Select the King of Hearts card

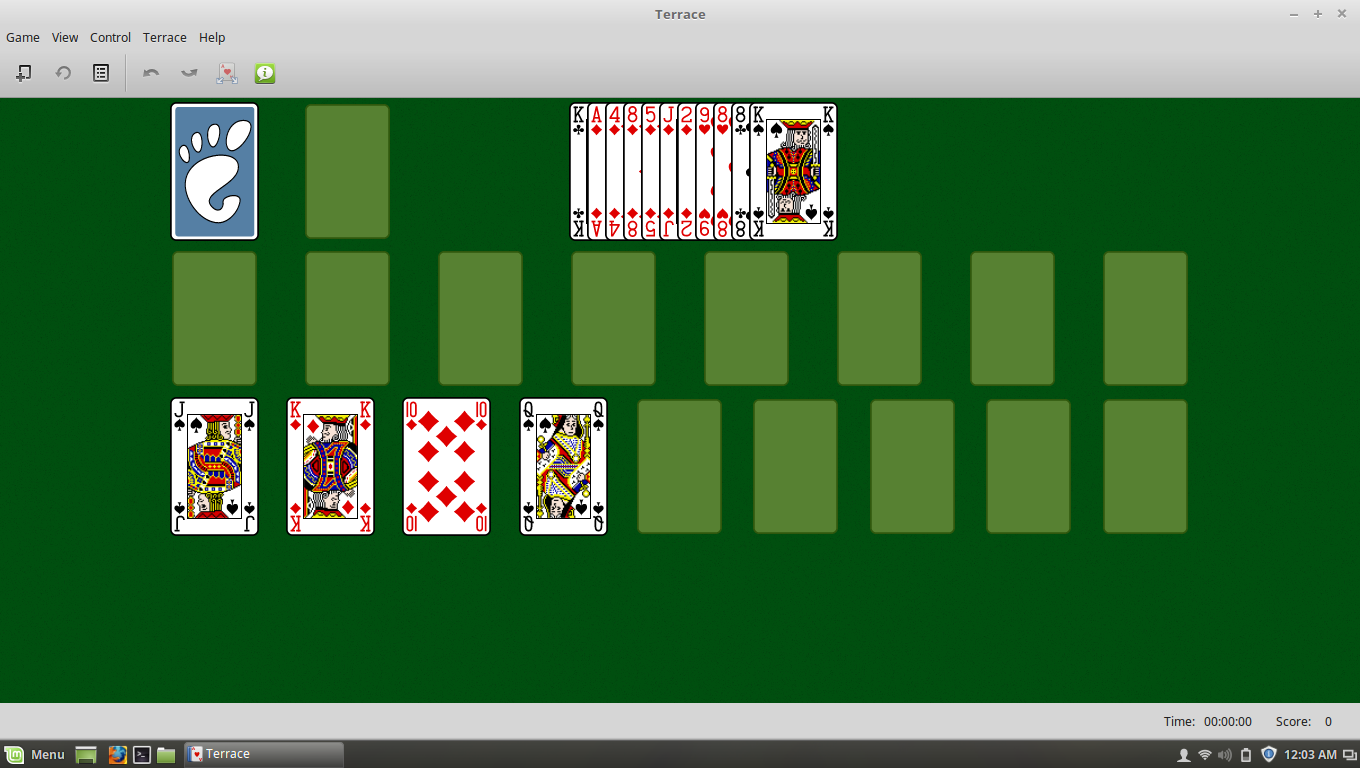click(330, 465)
